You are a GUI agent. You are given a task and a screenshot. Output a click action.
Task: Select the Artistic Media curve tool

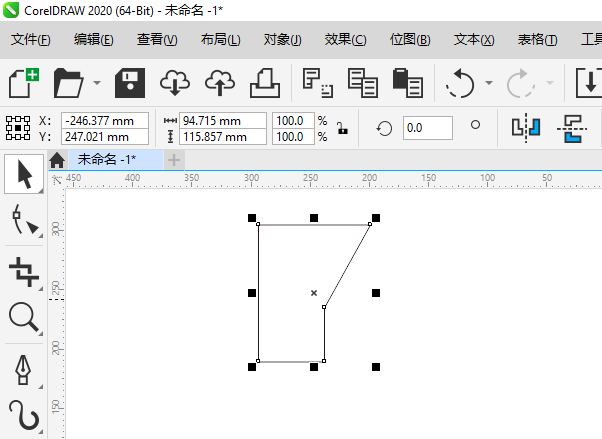24,416
